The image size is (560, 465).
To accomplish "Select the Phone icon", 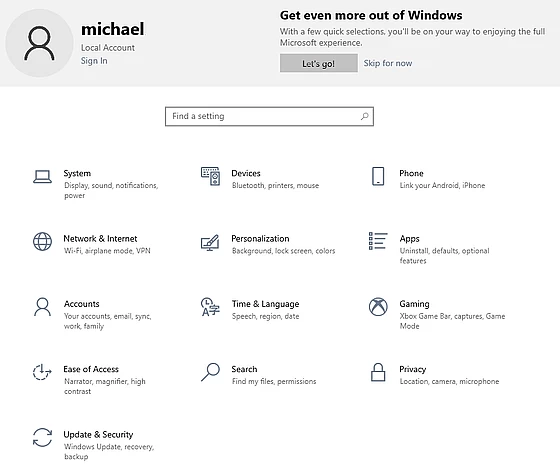I will (378, 176).
